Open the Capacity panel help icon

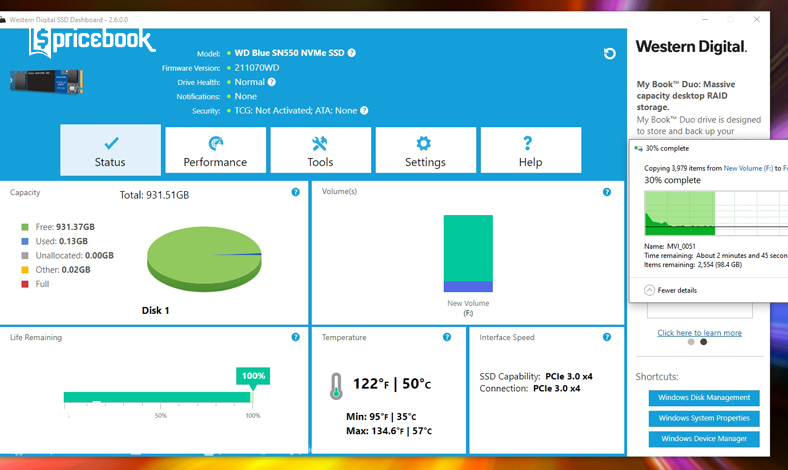tap(296, 192)
